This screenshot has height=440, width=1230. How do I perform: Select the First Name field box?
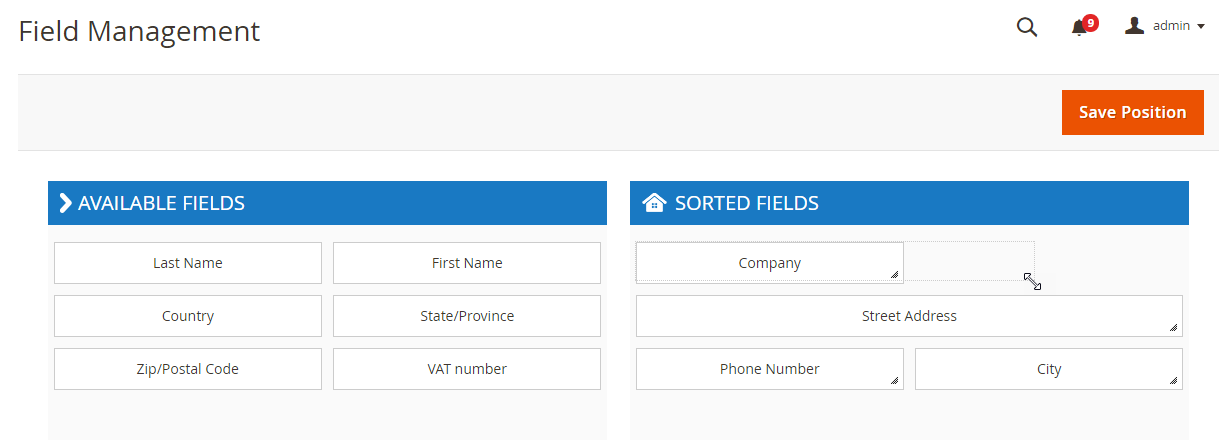click(467, 263)
